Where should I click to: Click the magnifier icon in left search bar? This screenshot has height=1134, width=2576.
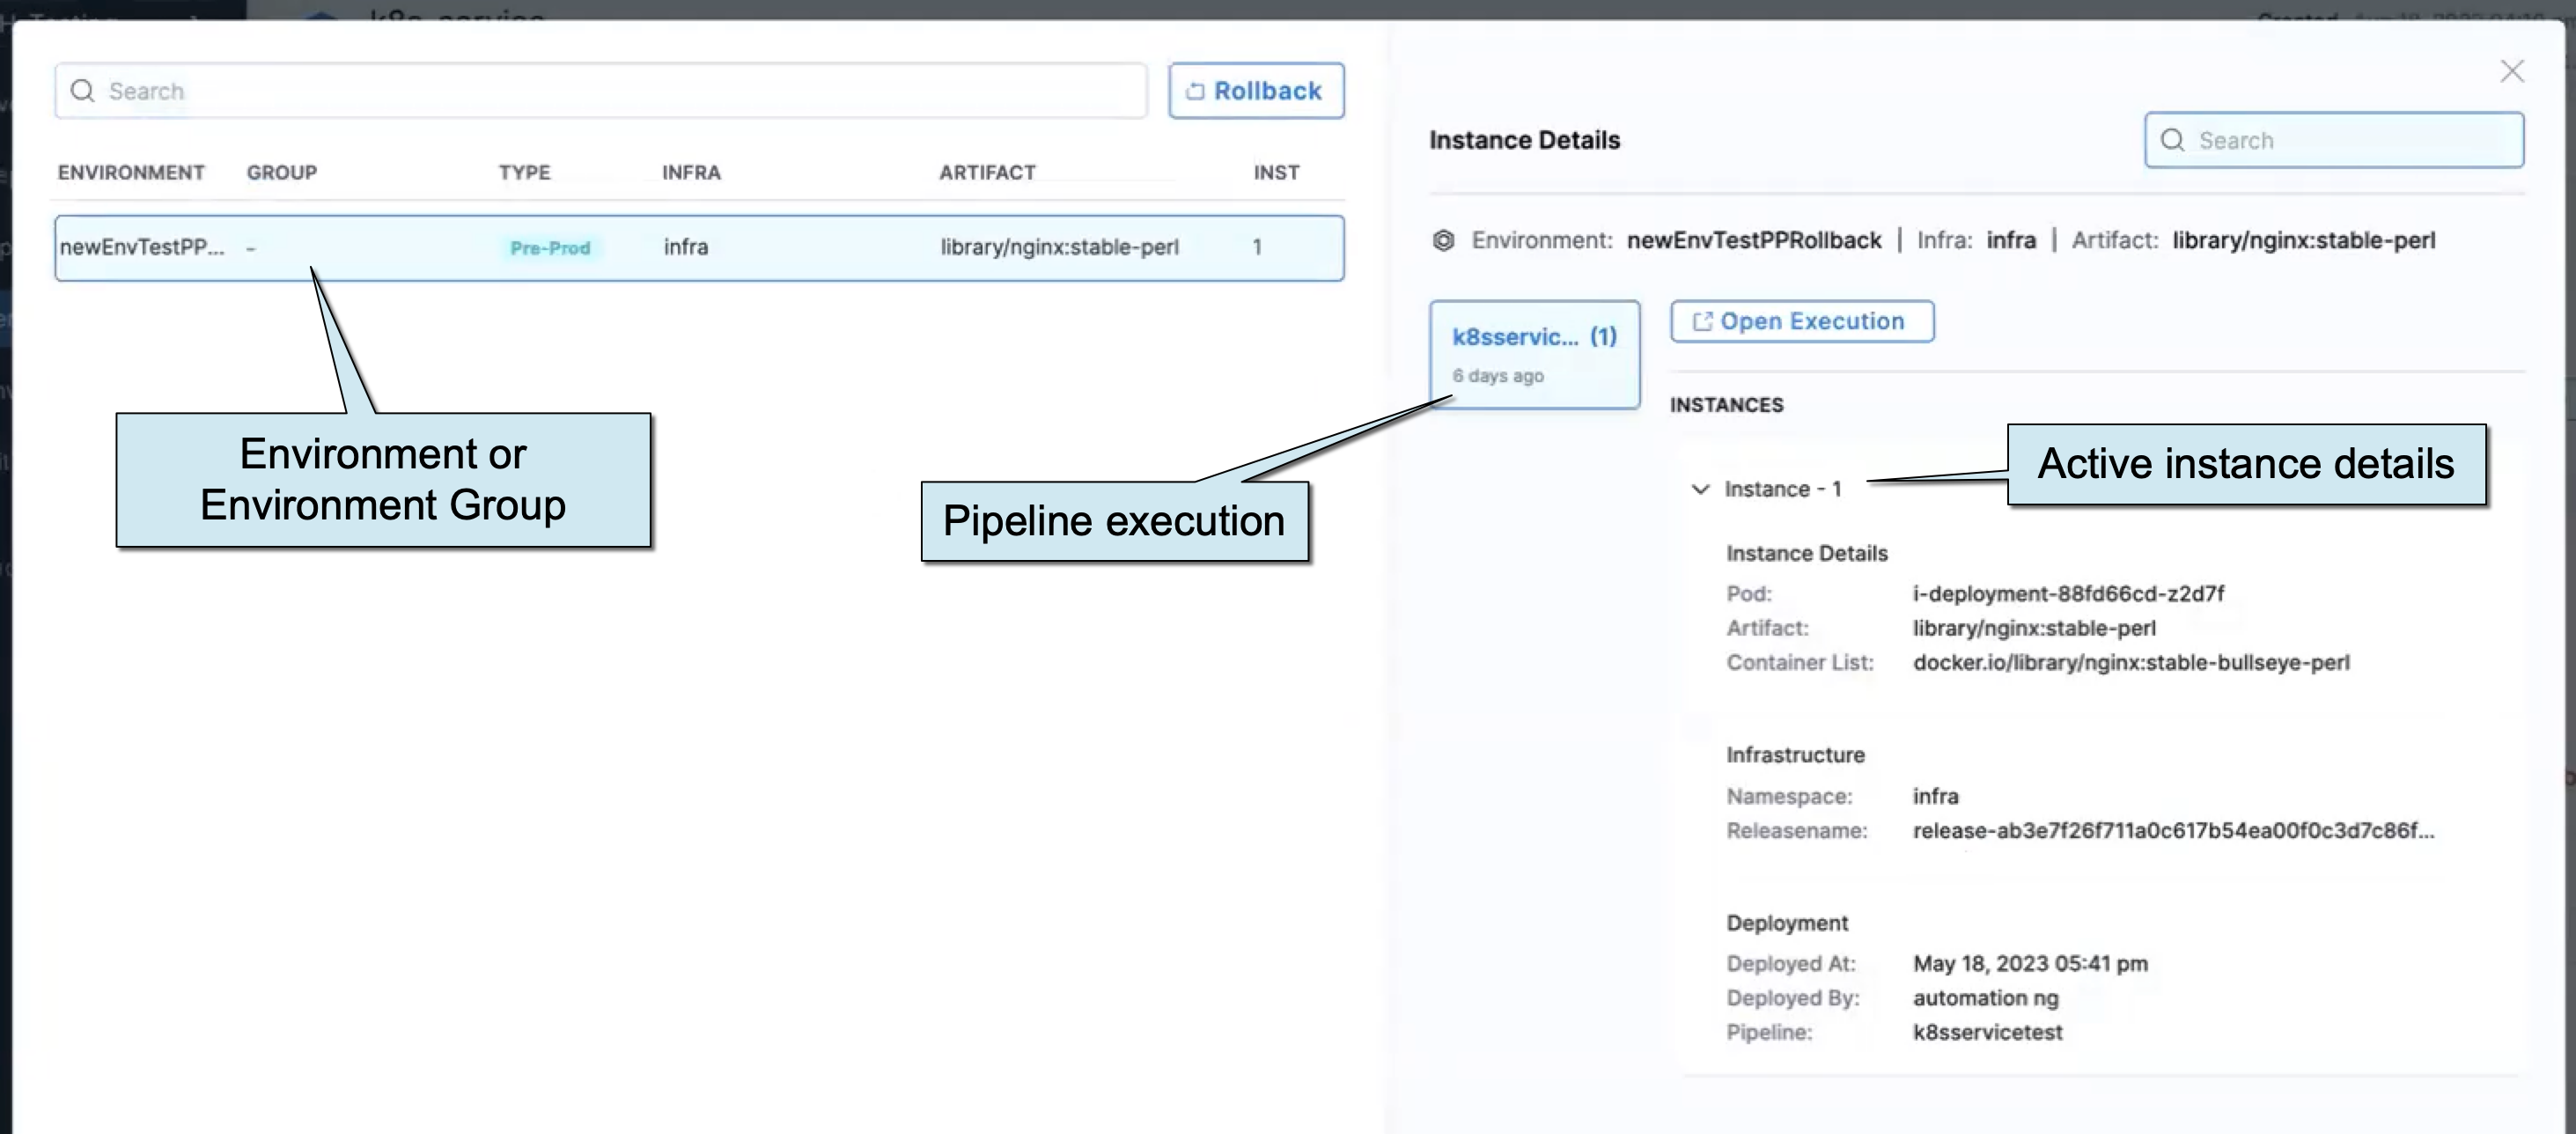[x=83, y=91]
